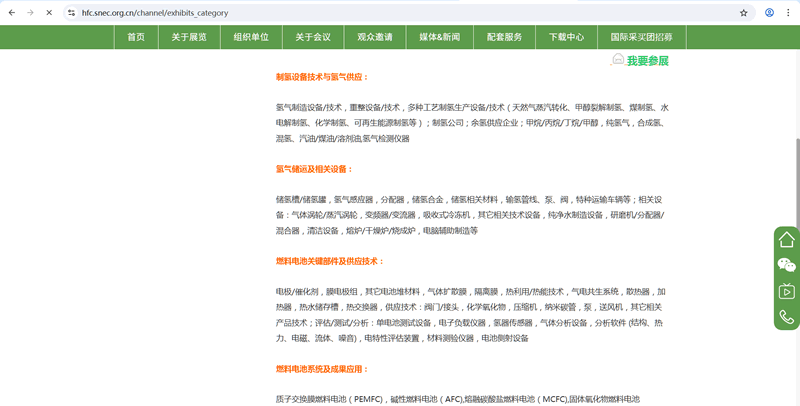
Task: Expand the 组织单位 navigation menu
Action: [251, 37]
